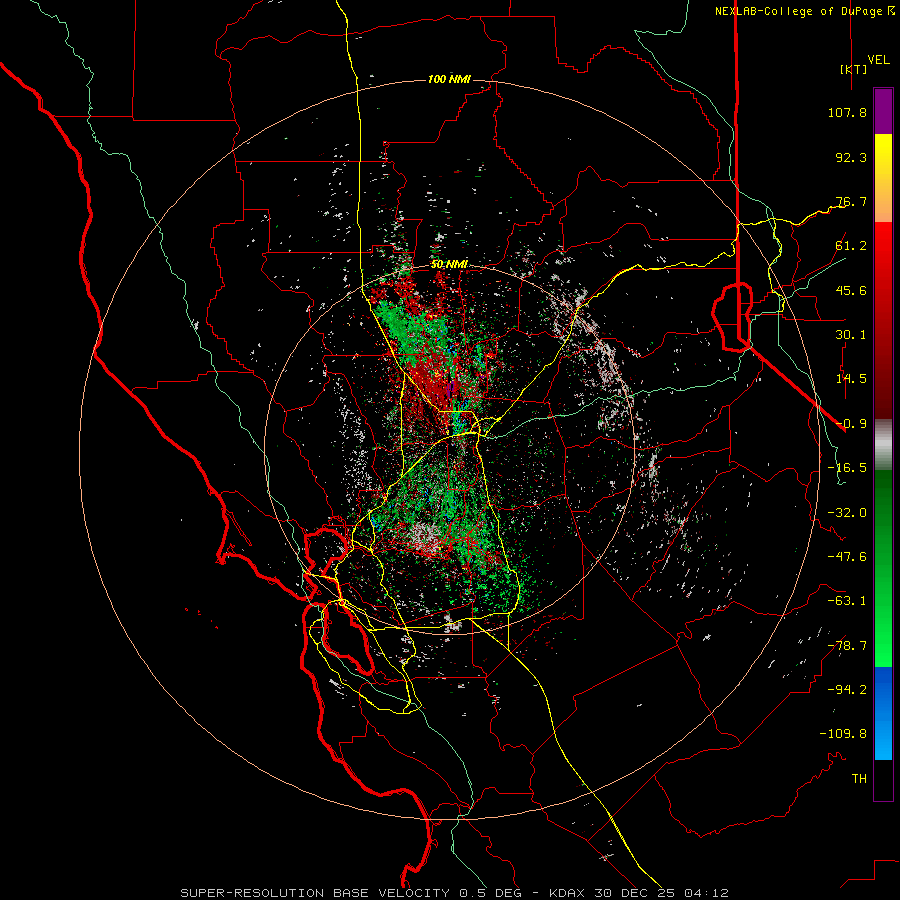Image resolution: width=900 pixels, height=900 pixels.
Task: Select the 45.6 value on the velocity scale
Action: click(x=851, y=290)
